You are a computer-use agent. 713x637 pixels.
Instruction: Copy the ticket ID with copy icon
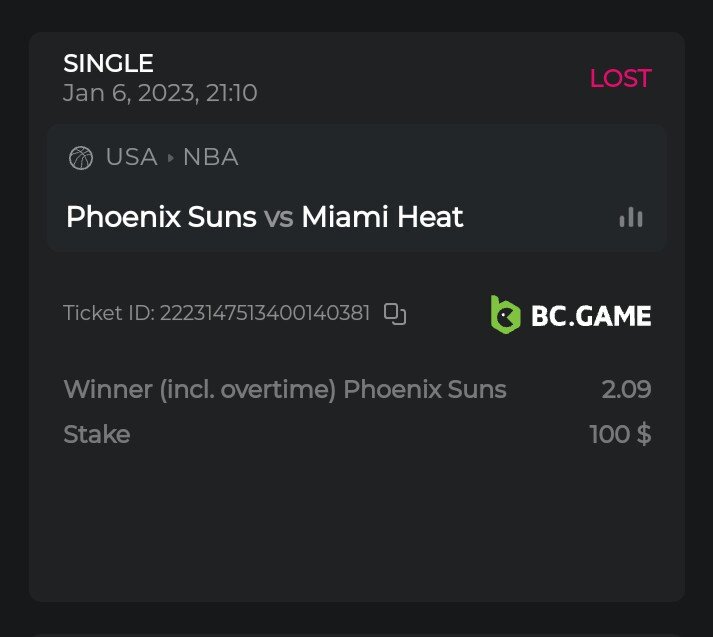[x=395, y=314]
